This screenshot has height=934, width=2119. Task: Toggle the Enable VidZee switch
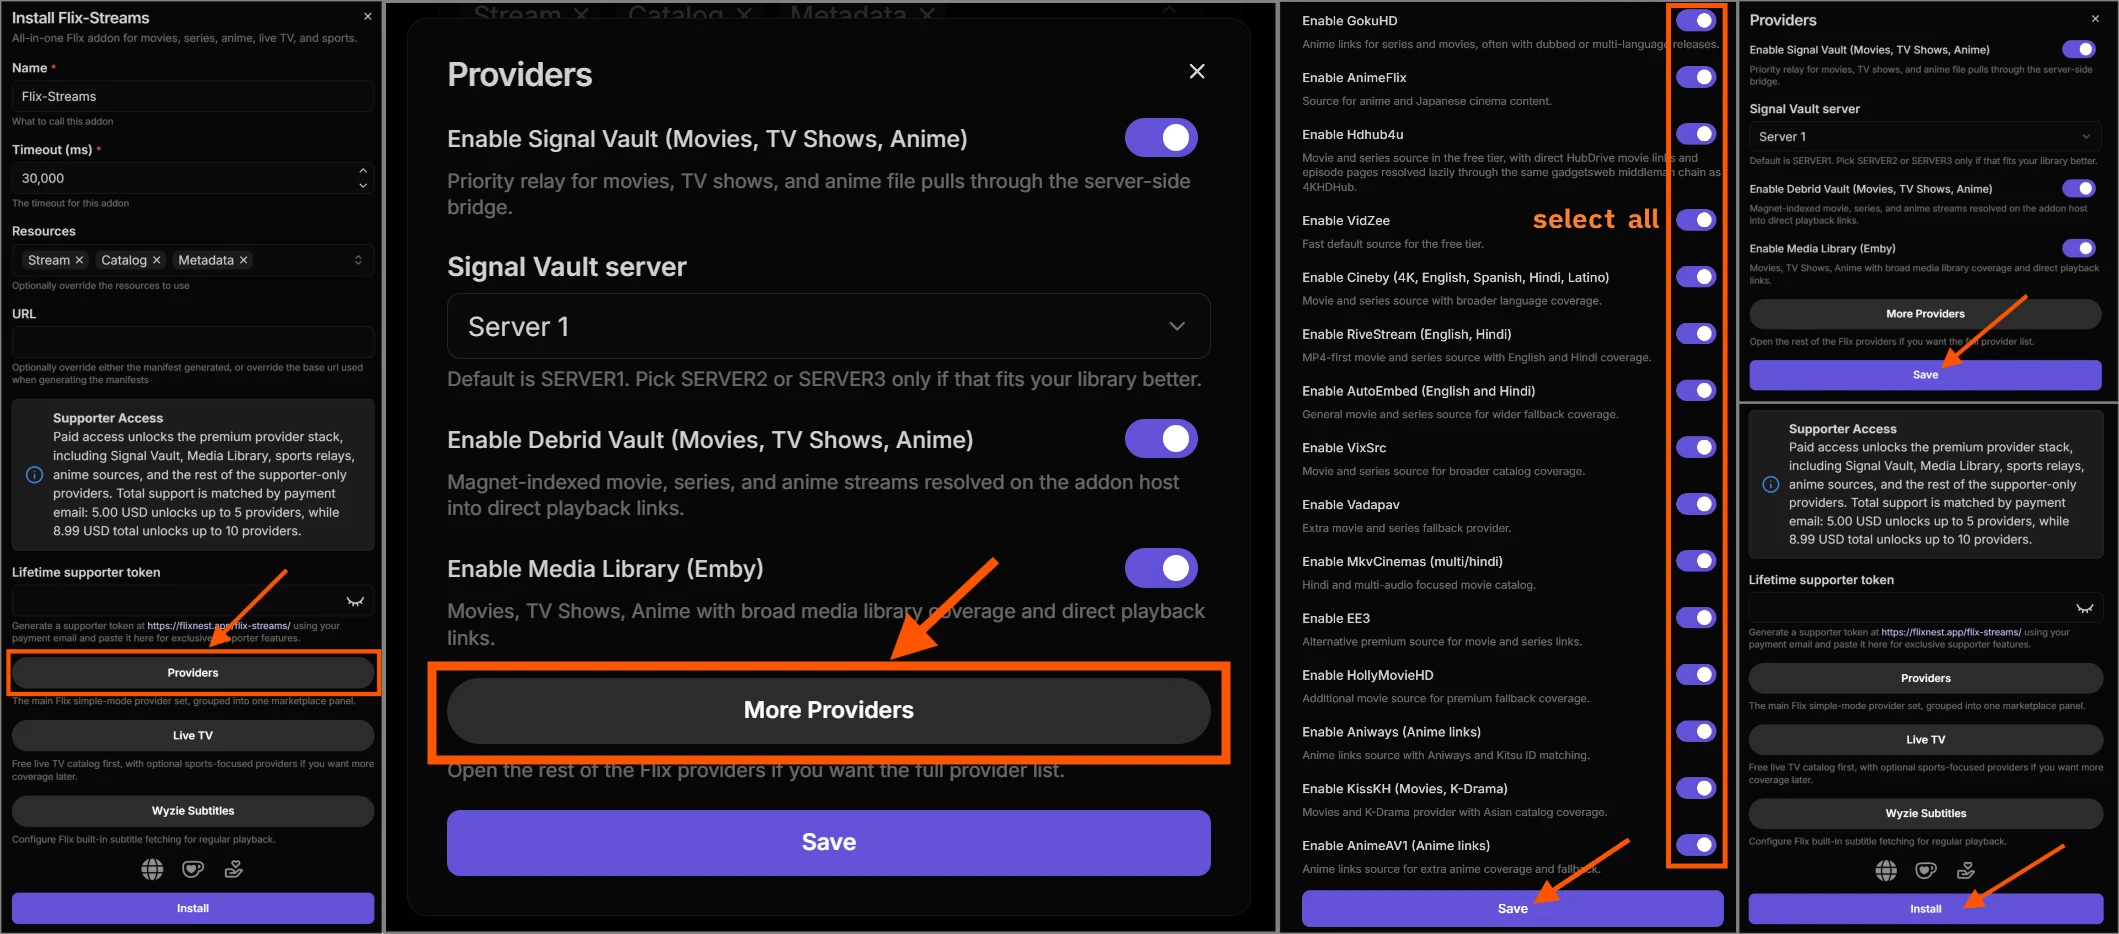pos(1696,220)
